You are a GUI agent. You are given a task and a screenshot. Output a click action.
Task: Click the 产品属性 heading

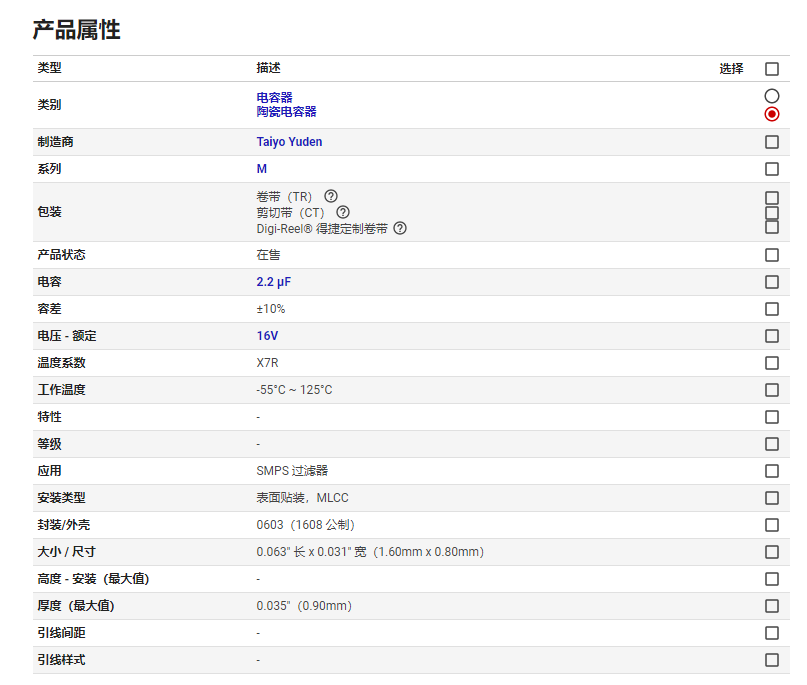[77, 29]
